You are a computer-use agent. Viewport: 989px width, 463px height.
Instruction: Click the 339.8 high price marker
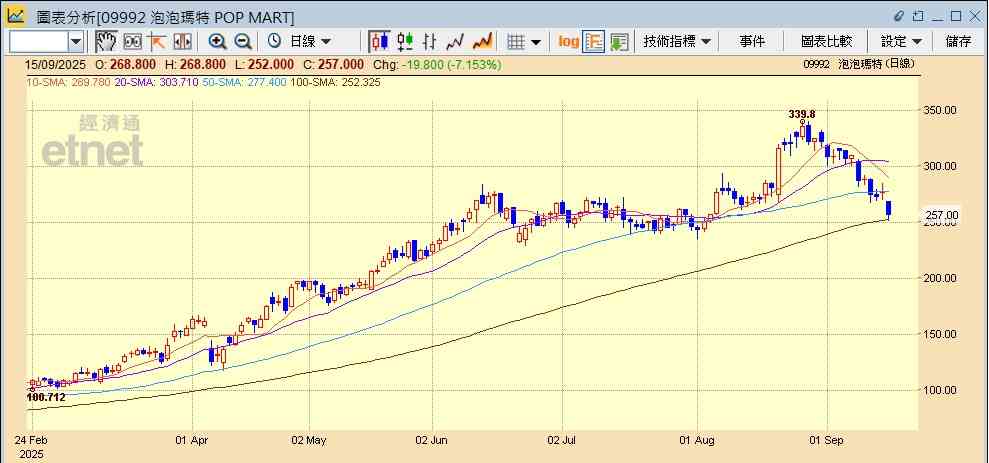click(x=802, y=114)
